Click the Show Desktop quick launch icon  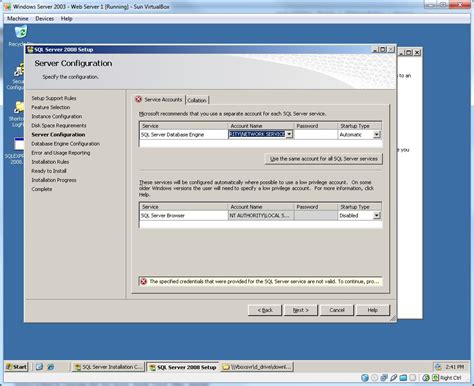click(39, 367)
